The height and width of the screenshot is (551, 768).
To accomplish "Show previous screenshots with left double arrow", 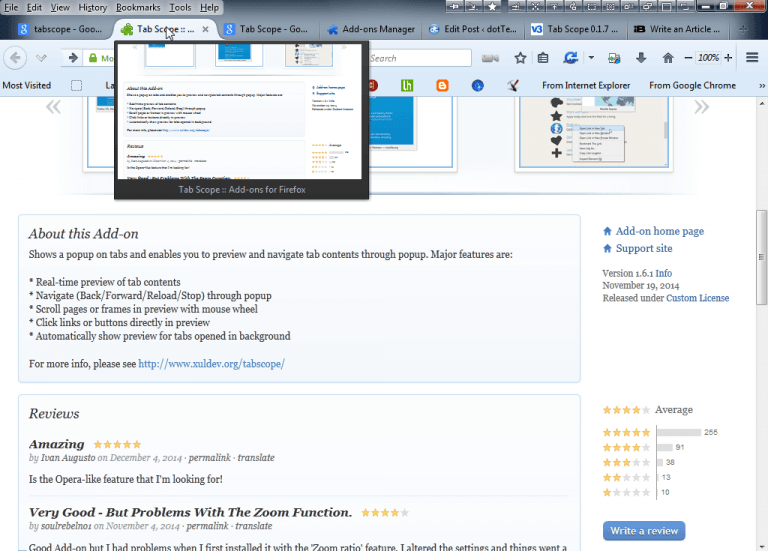I will click(x=53, y=107).
